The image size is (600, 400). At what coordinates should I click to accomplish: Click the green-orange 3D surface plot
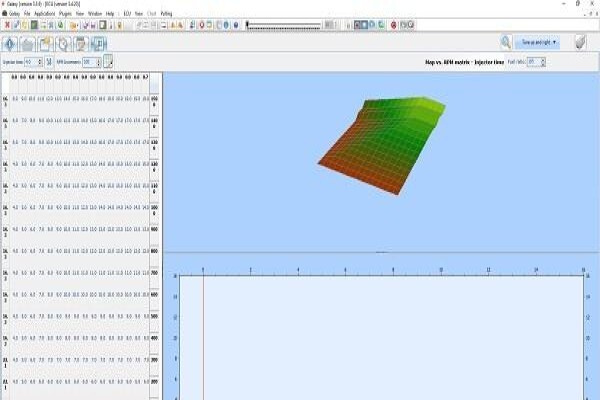pos(382,145)
